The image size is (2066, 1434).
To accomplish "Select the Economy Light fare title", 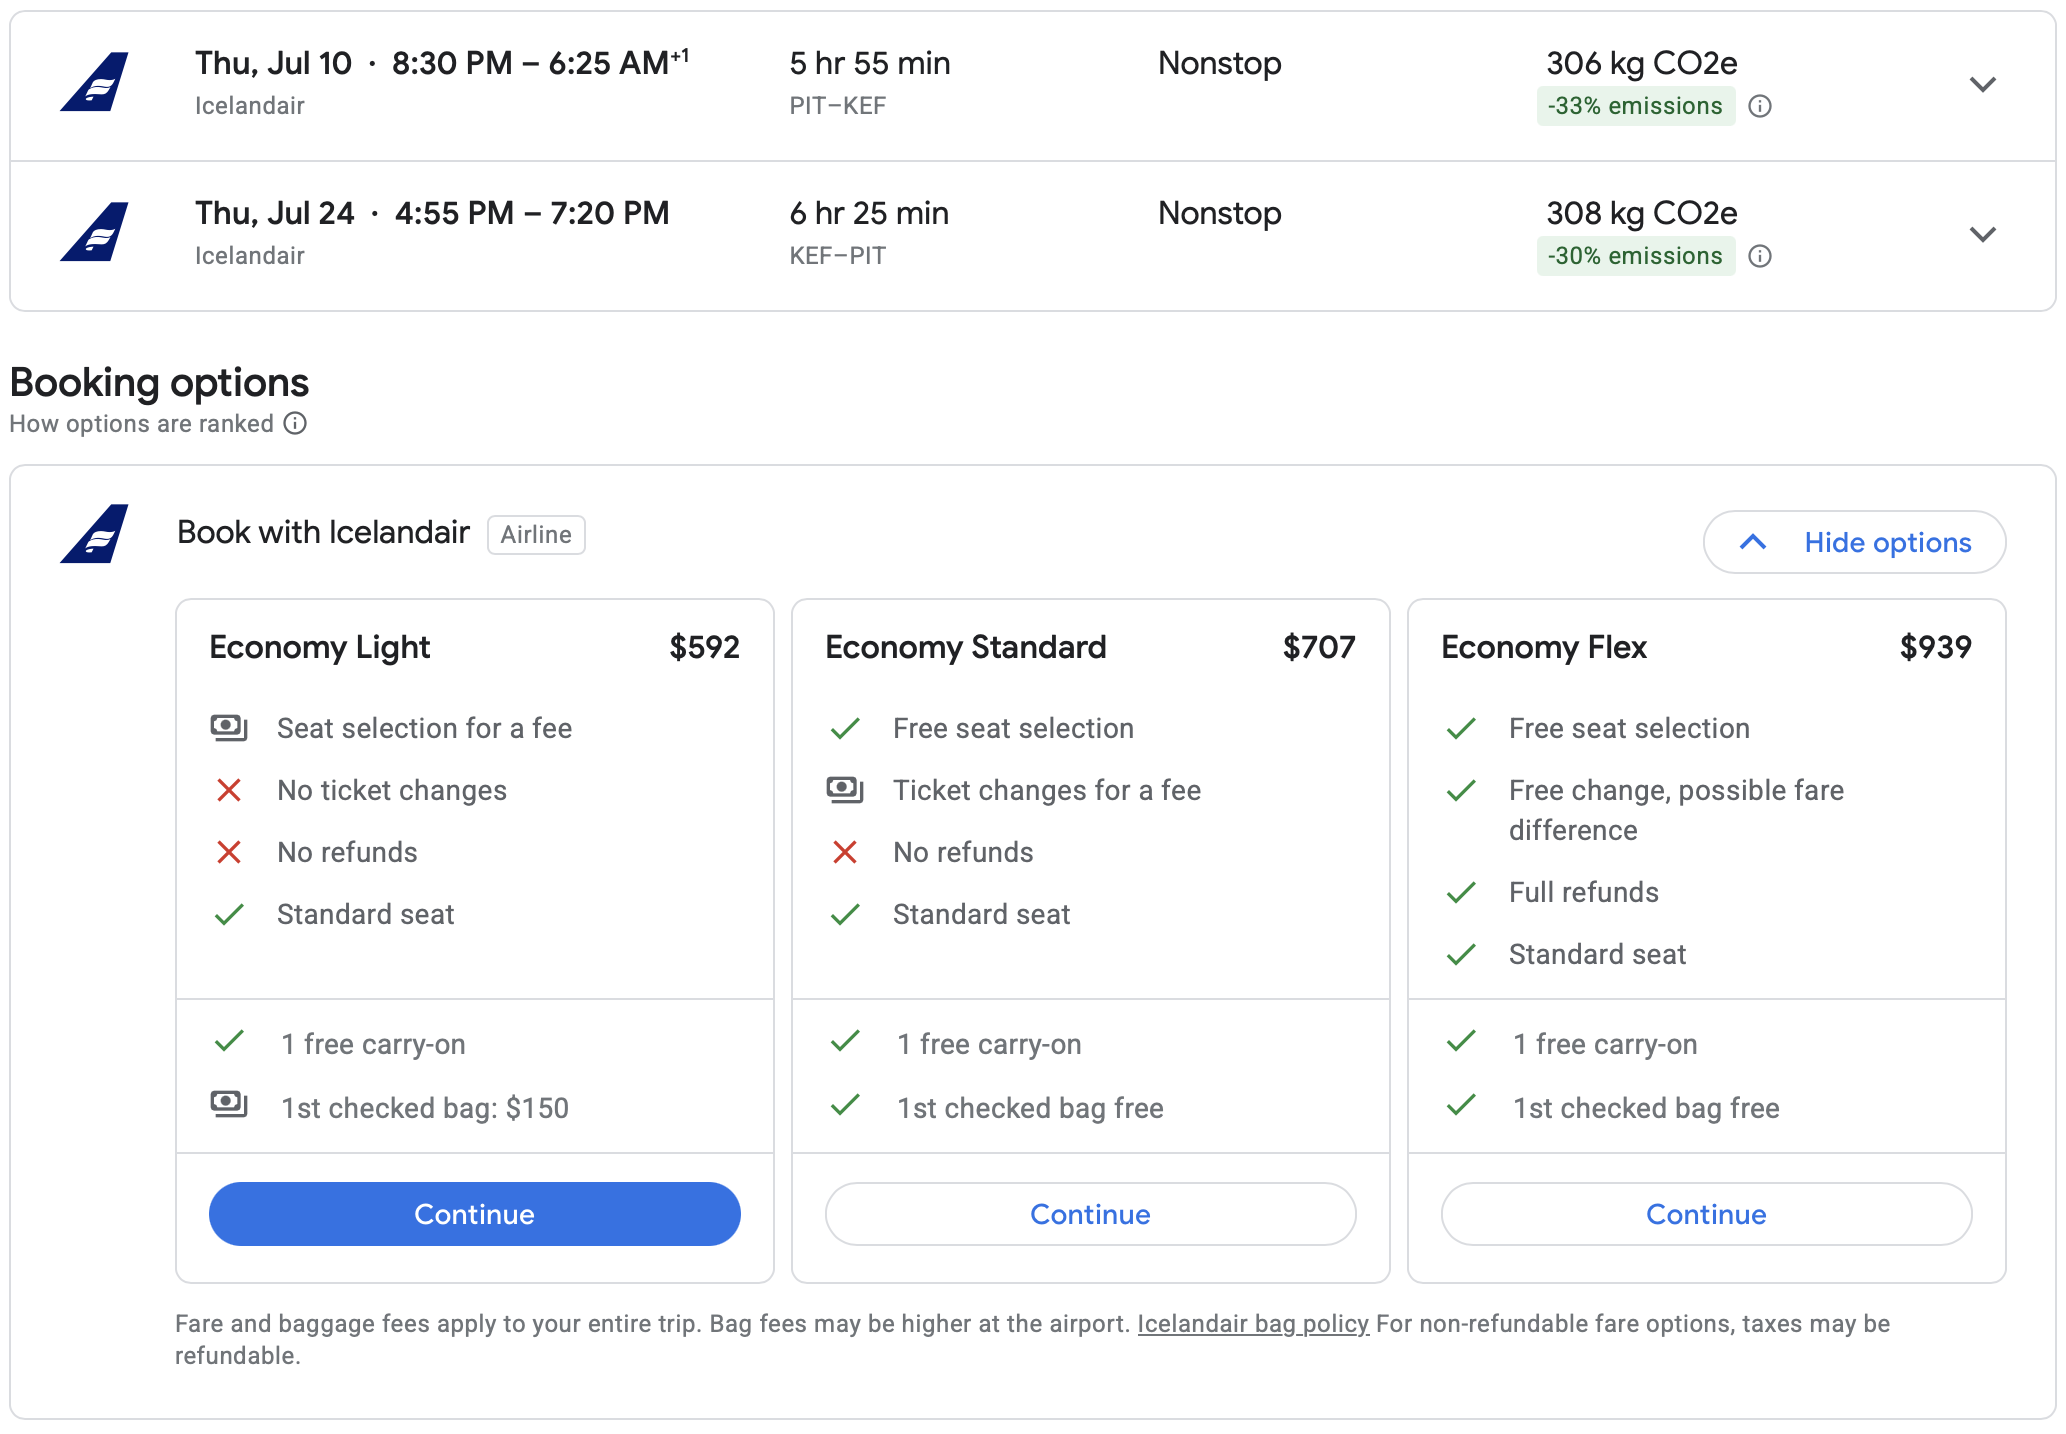I will 319,648.
